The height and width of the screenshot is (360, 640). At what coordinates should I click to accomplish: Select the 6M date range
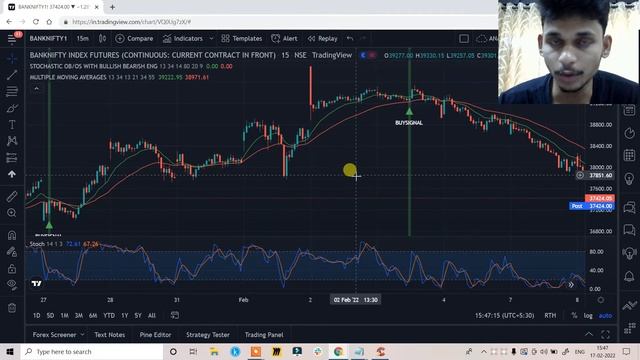coord(93,316)
